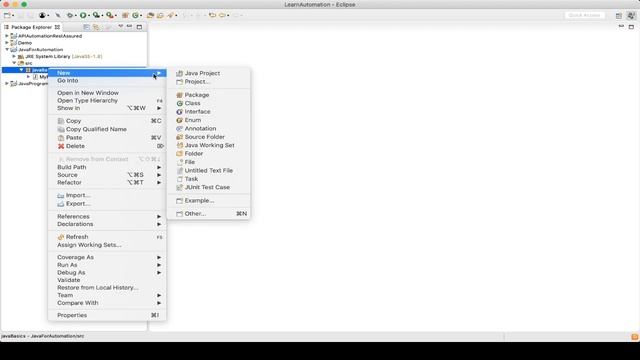
Task: Select the Java perspective icon
Action: (x=631, y=16)
